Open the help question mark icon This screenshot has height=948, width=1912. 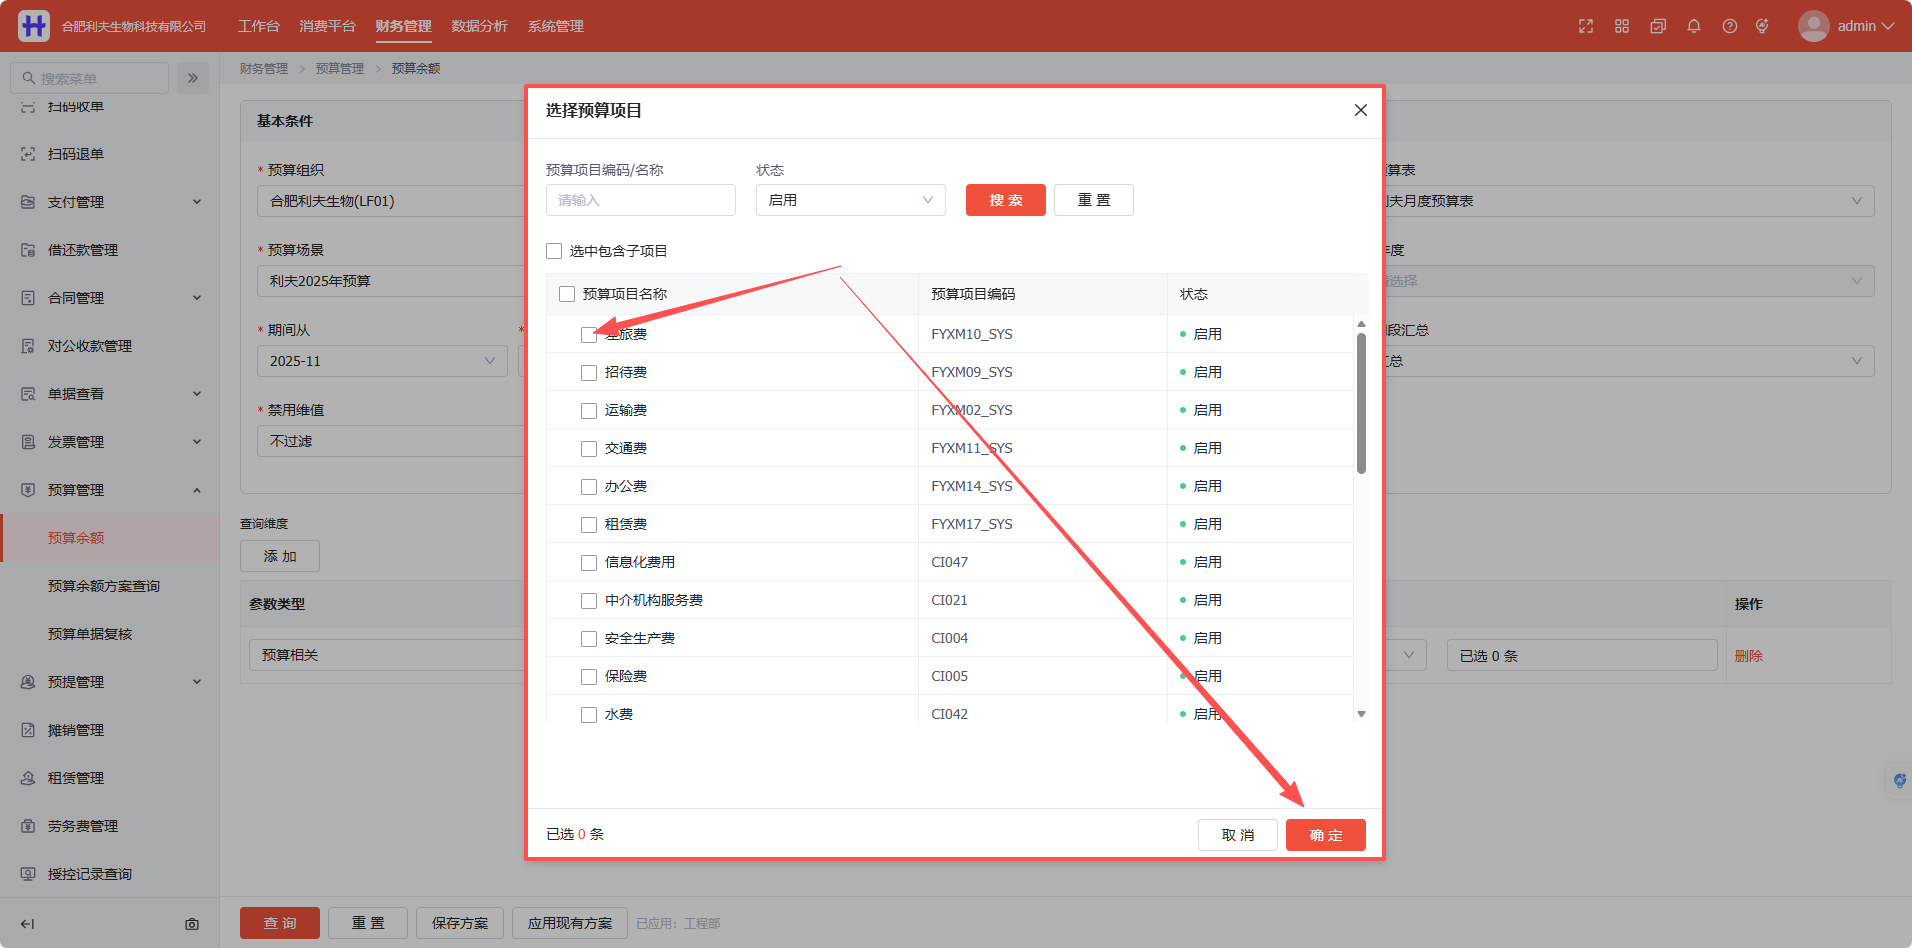[x=1730, y=26]
